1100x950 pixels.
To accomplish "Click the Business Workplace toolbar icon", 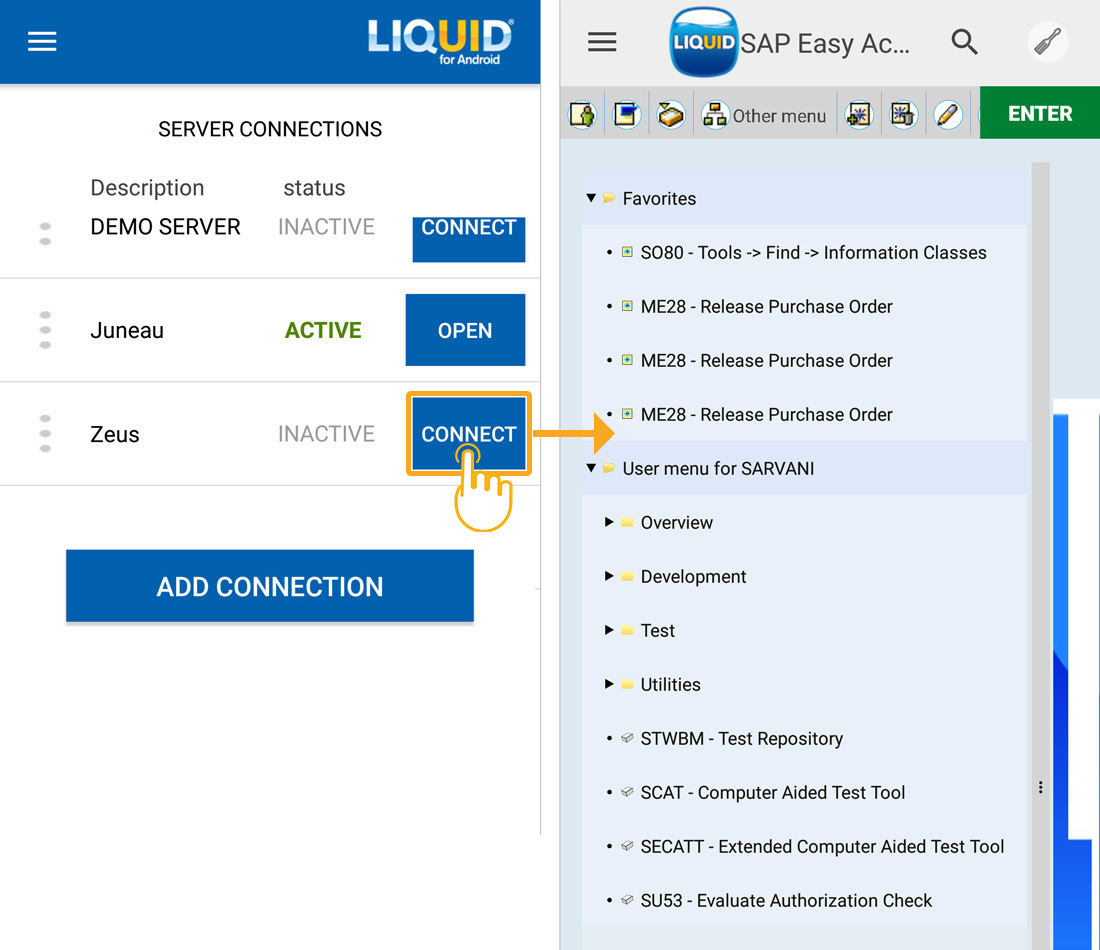I will tap(671, 115).
